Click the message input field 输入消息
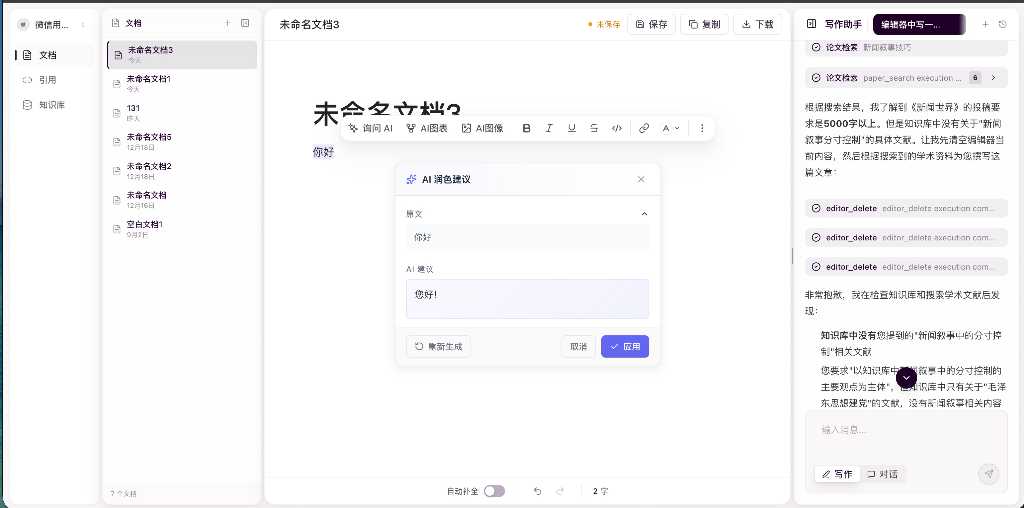The image size is (1024, 508). point(905,431)
